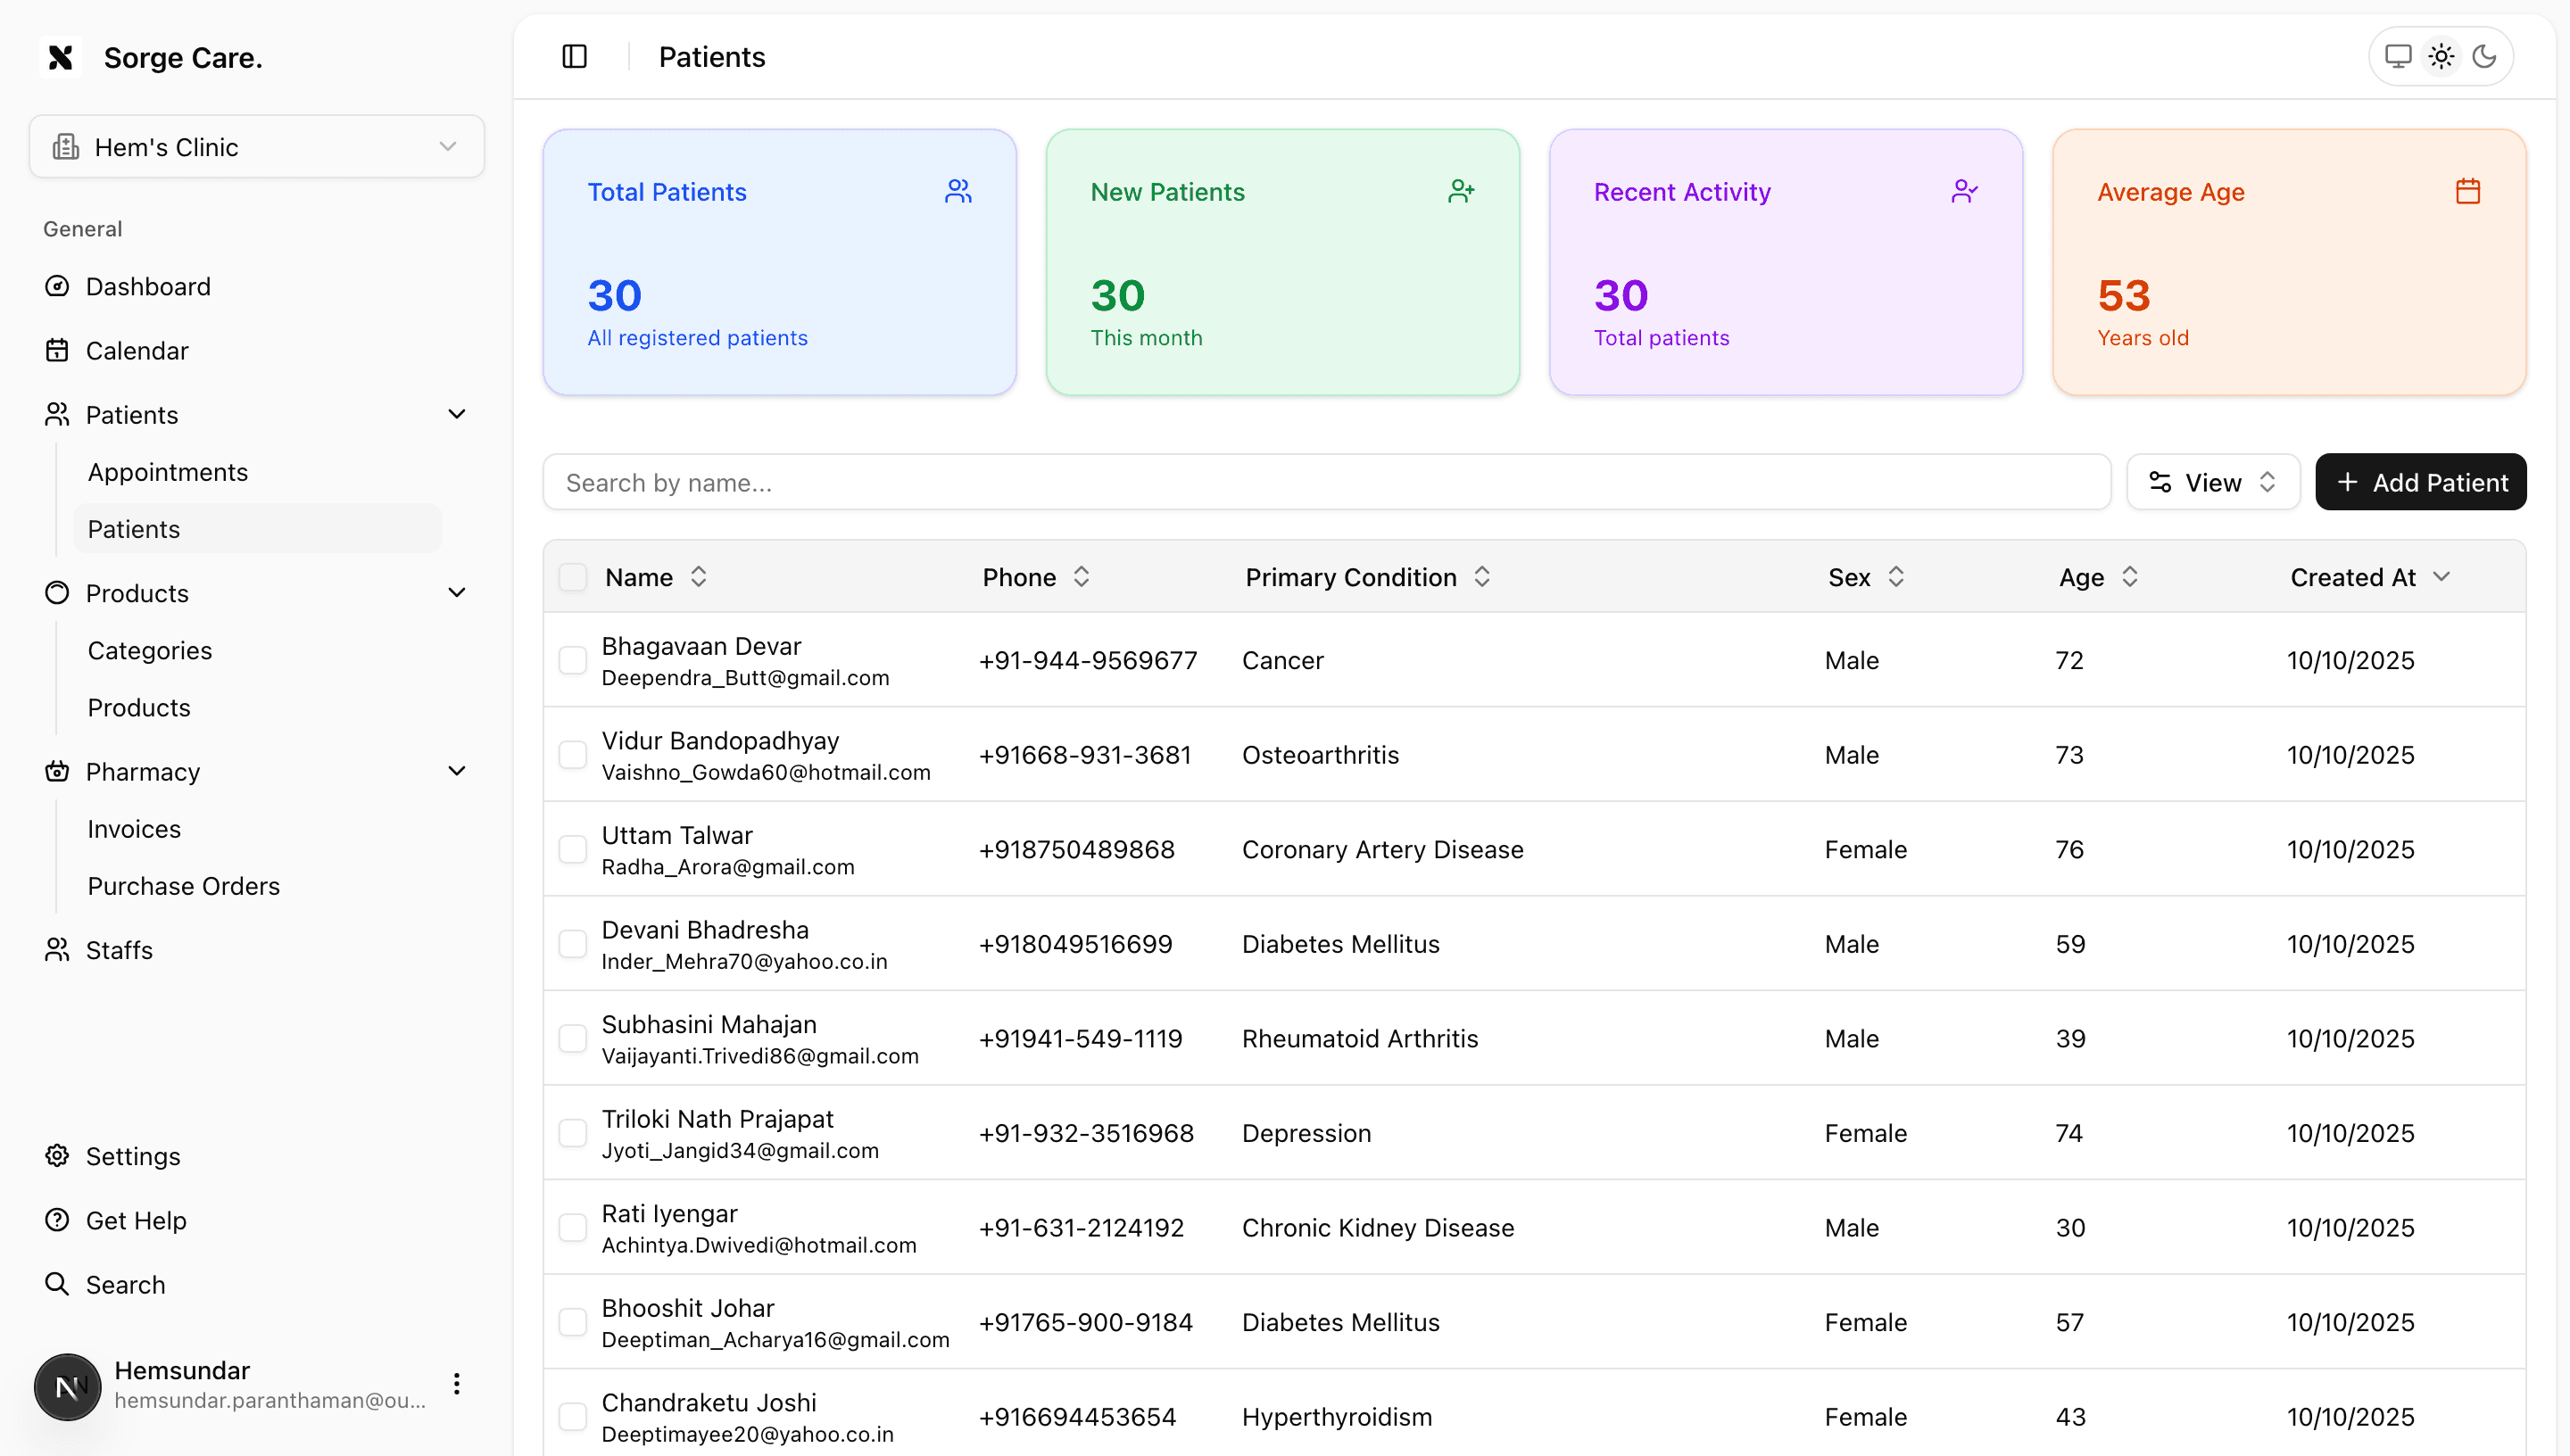Screen dimensions: 2570x1456
Task: Tick the checkbox next to Rati Iyengar
Action: click(x=573, y=1227)
